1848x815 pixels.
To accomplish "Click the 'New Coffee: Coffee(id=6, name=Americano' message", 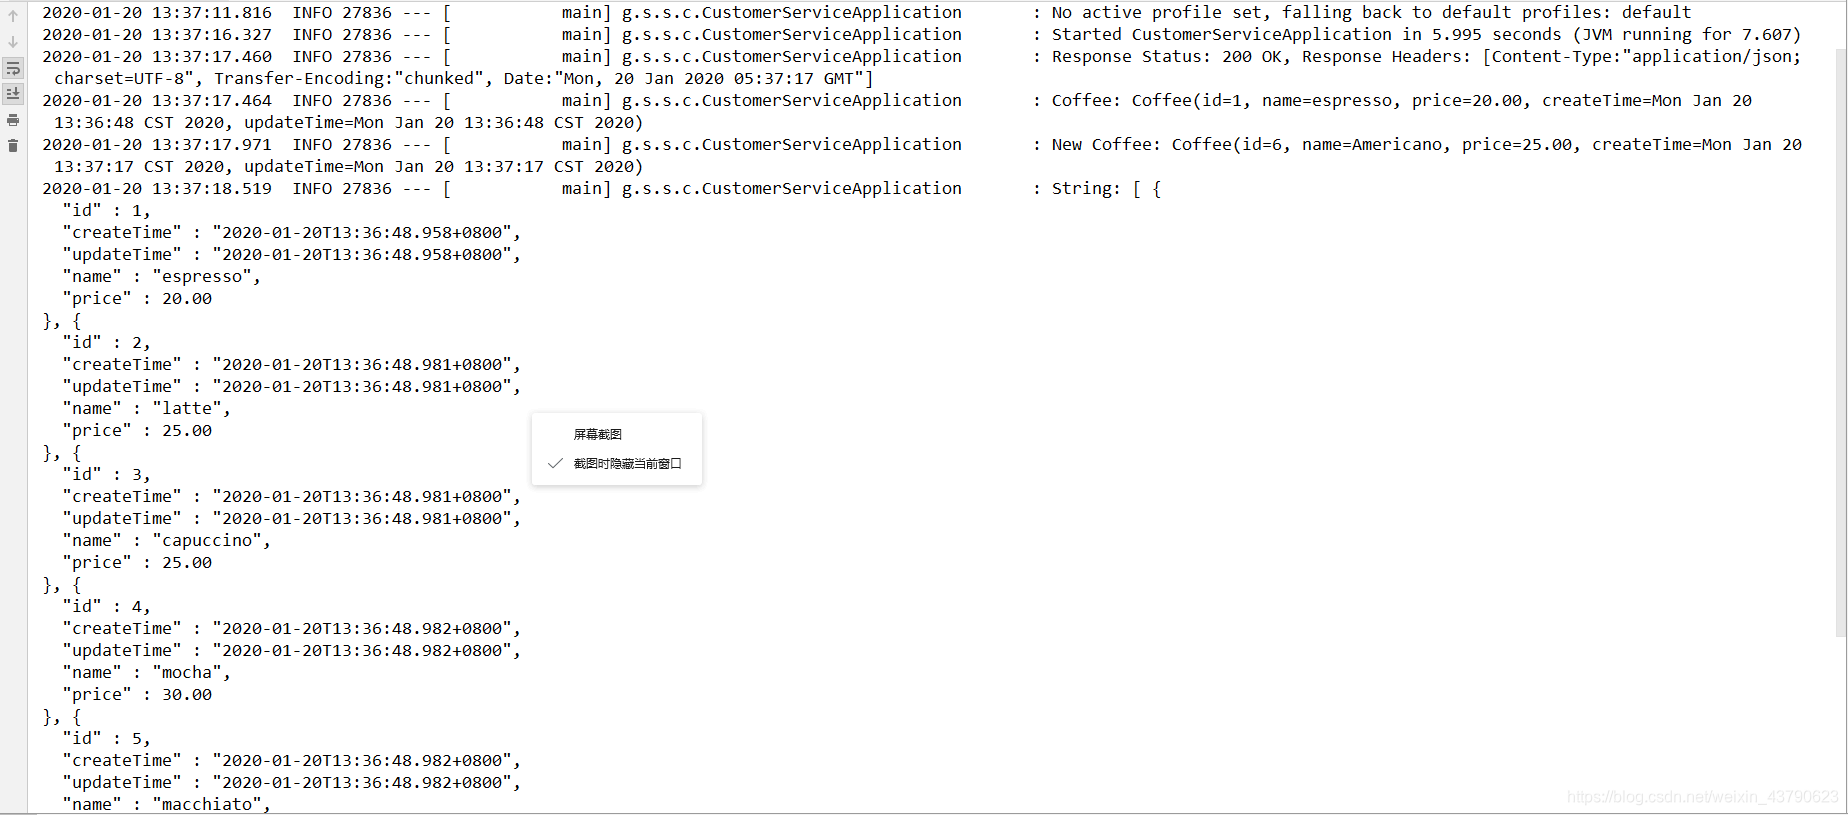I will coord(1426,144).
